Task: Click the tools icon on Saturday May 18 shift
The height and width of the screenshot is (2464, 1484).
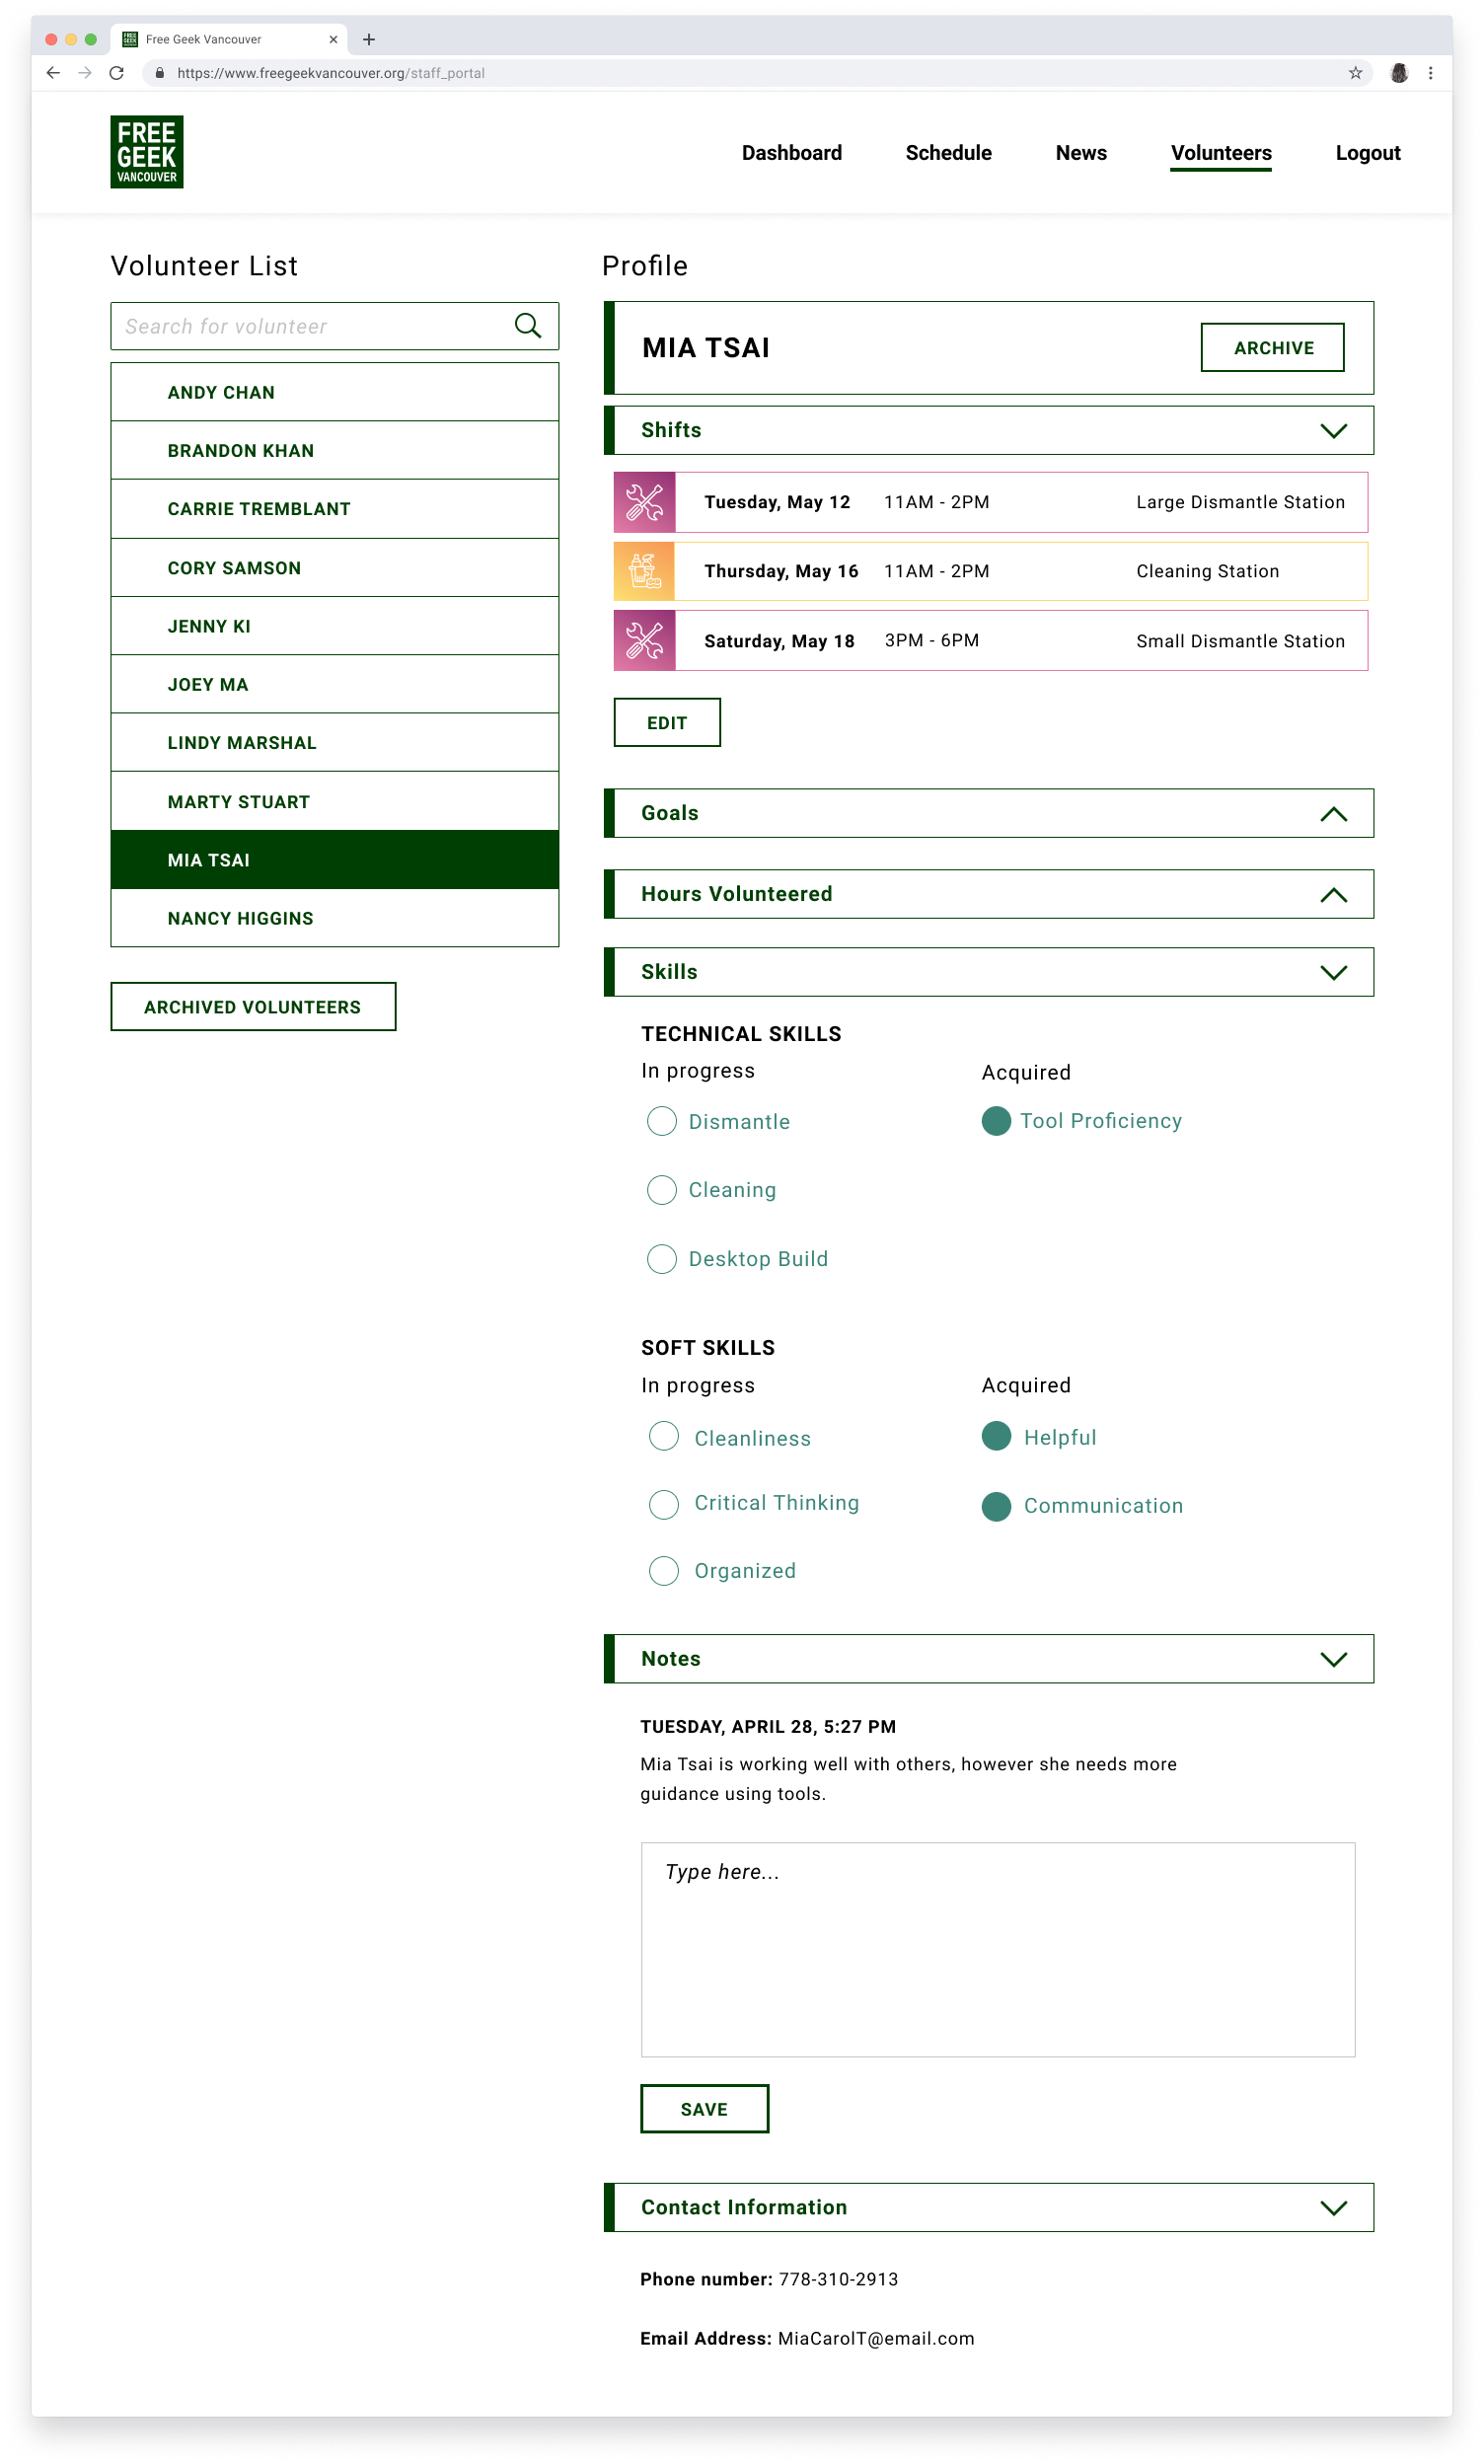Action: click(x=645, y=641)
